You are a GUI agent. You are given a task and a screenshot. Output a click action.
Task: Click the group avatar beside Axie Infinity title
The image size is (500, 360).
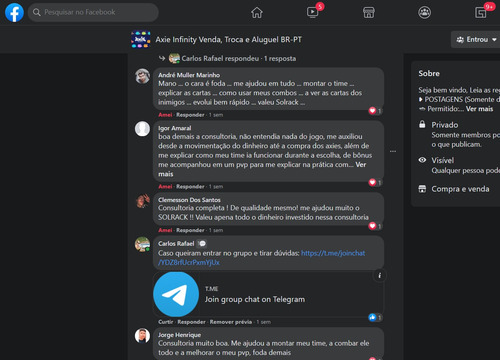(141, 39)
